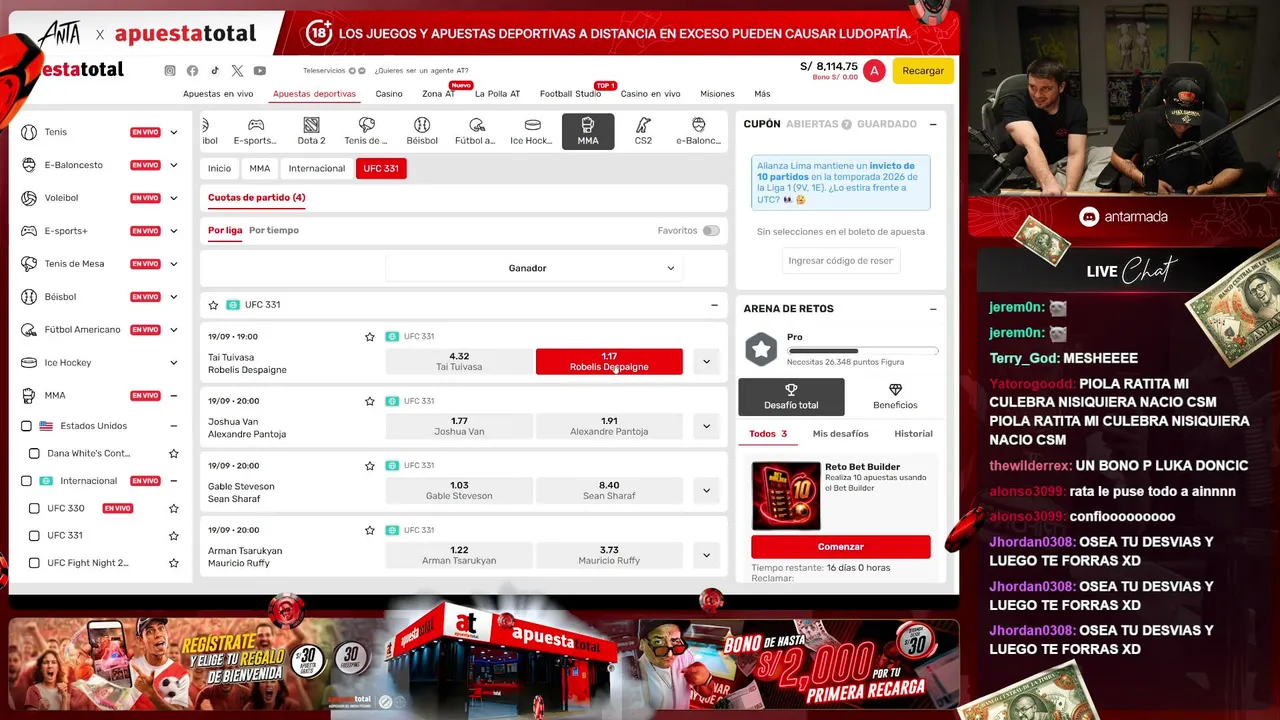This screenshot has height=720, width=1280.
Task: Expand the E-sports+ sidebar chevron
Action: [x=174, y=231]
